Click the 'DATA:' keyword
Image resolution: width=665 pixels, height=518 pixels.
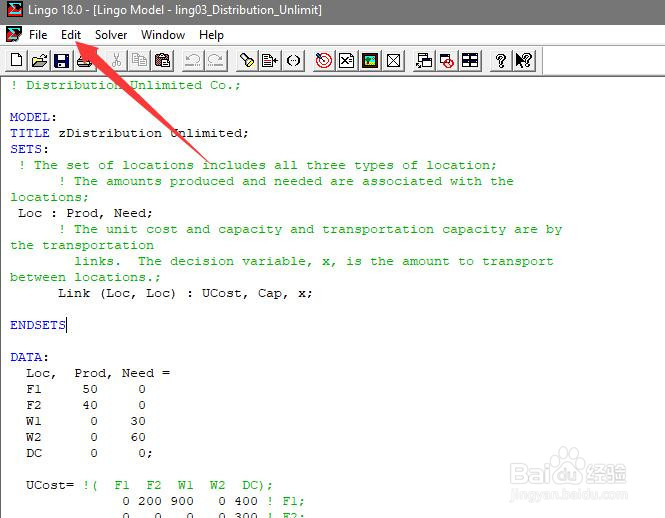[x=29, y=357]
